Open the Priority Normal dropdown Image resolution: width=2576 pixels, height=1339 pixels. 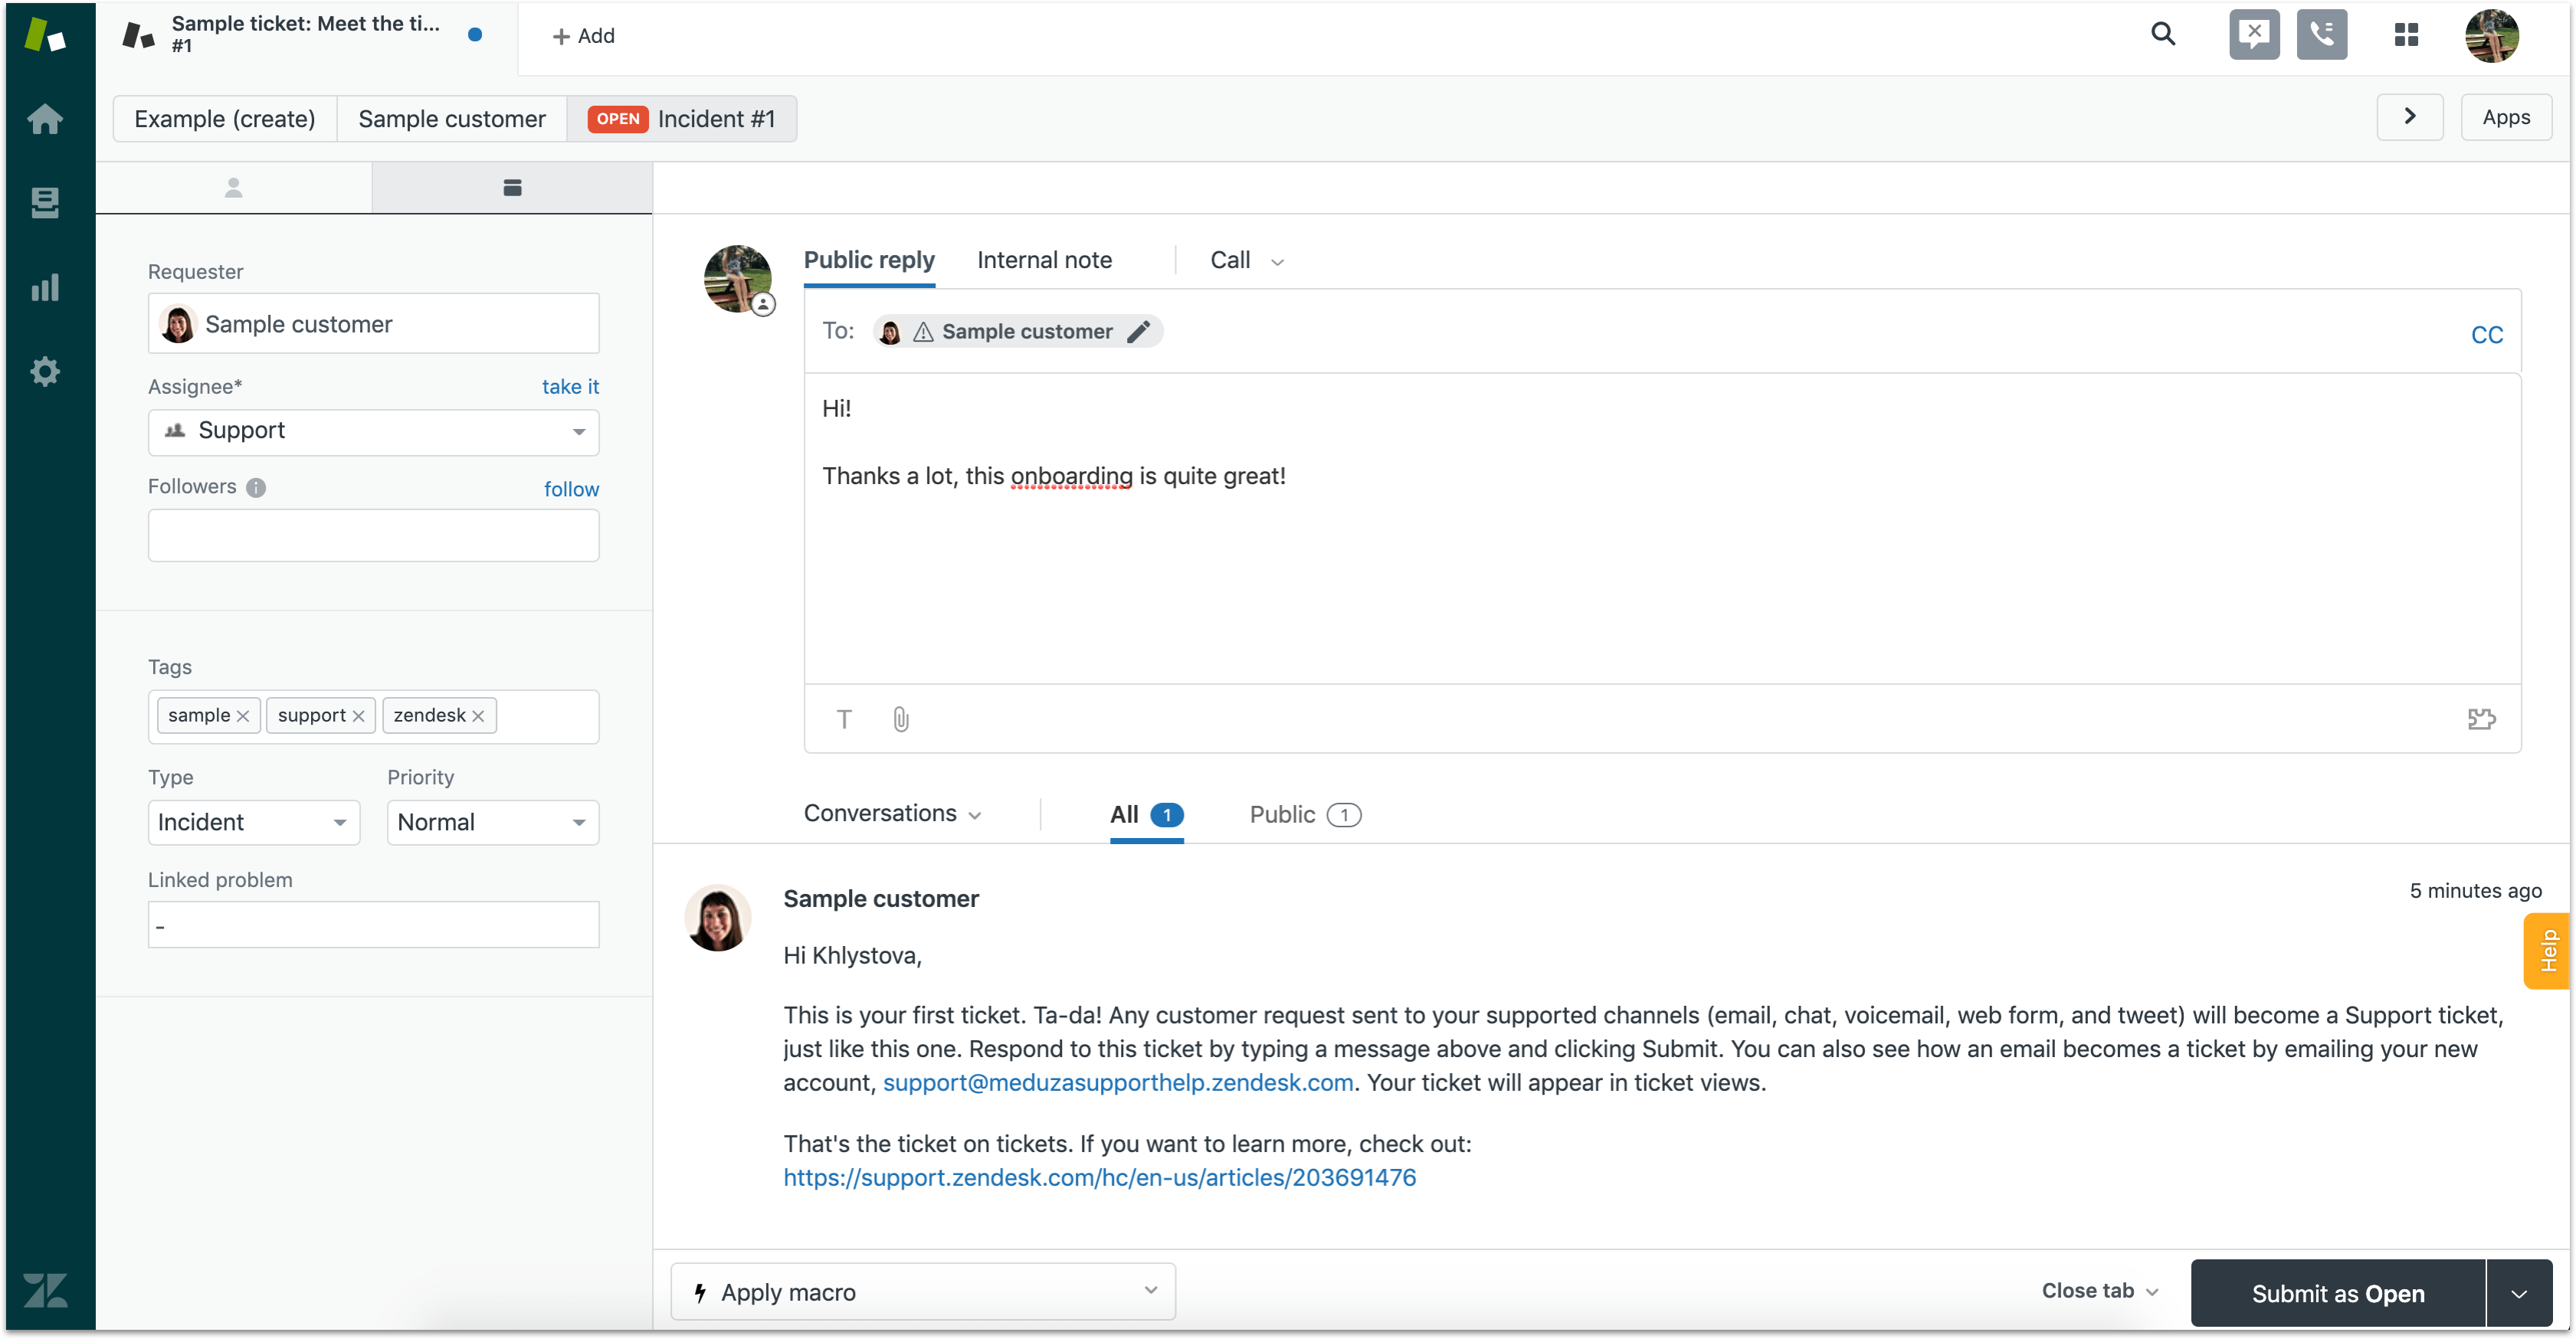(493, 822)
